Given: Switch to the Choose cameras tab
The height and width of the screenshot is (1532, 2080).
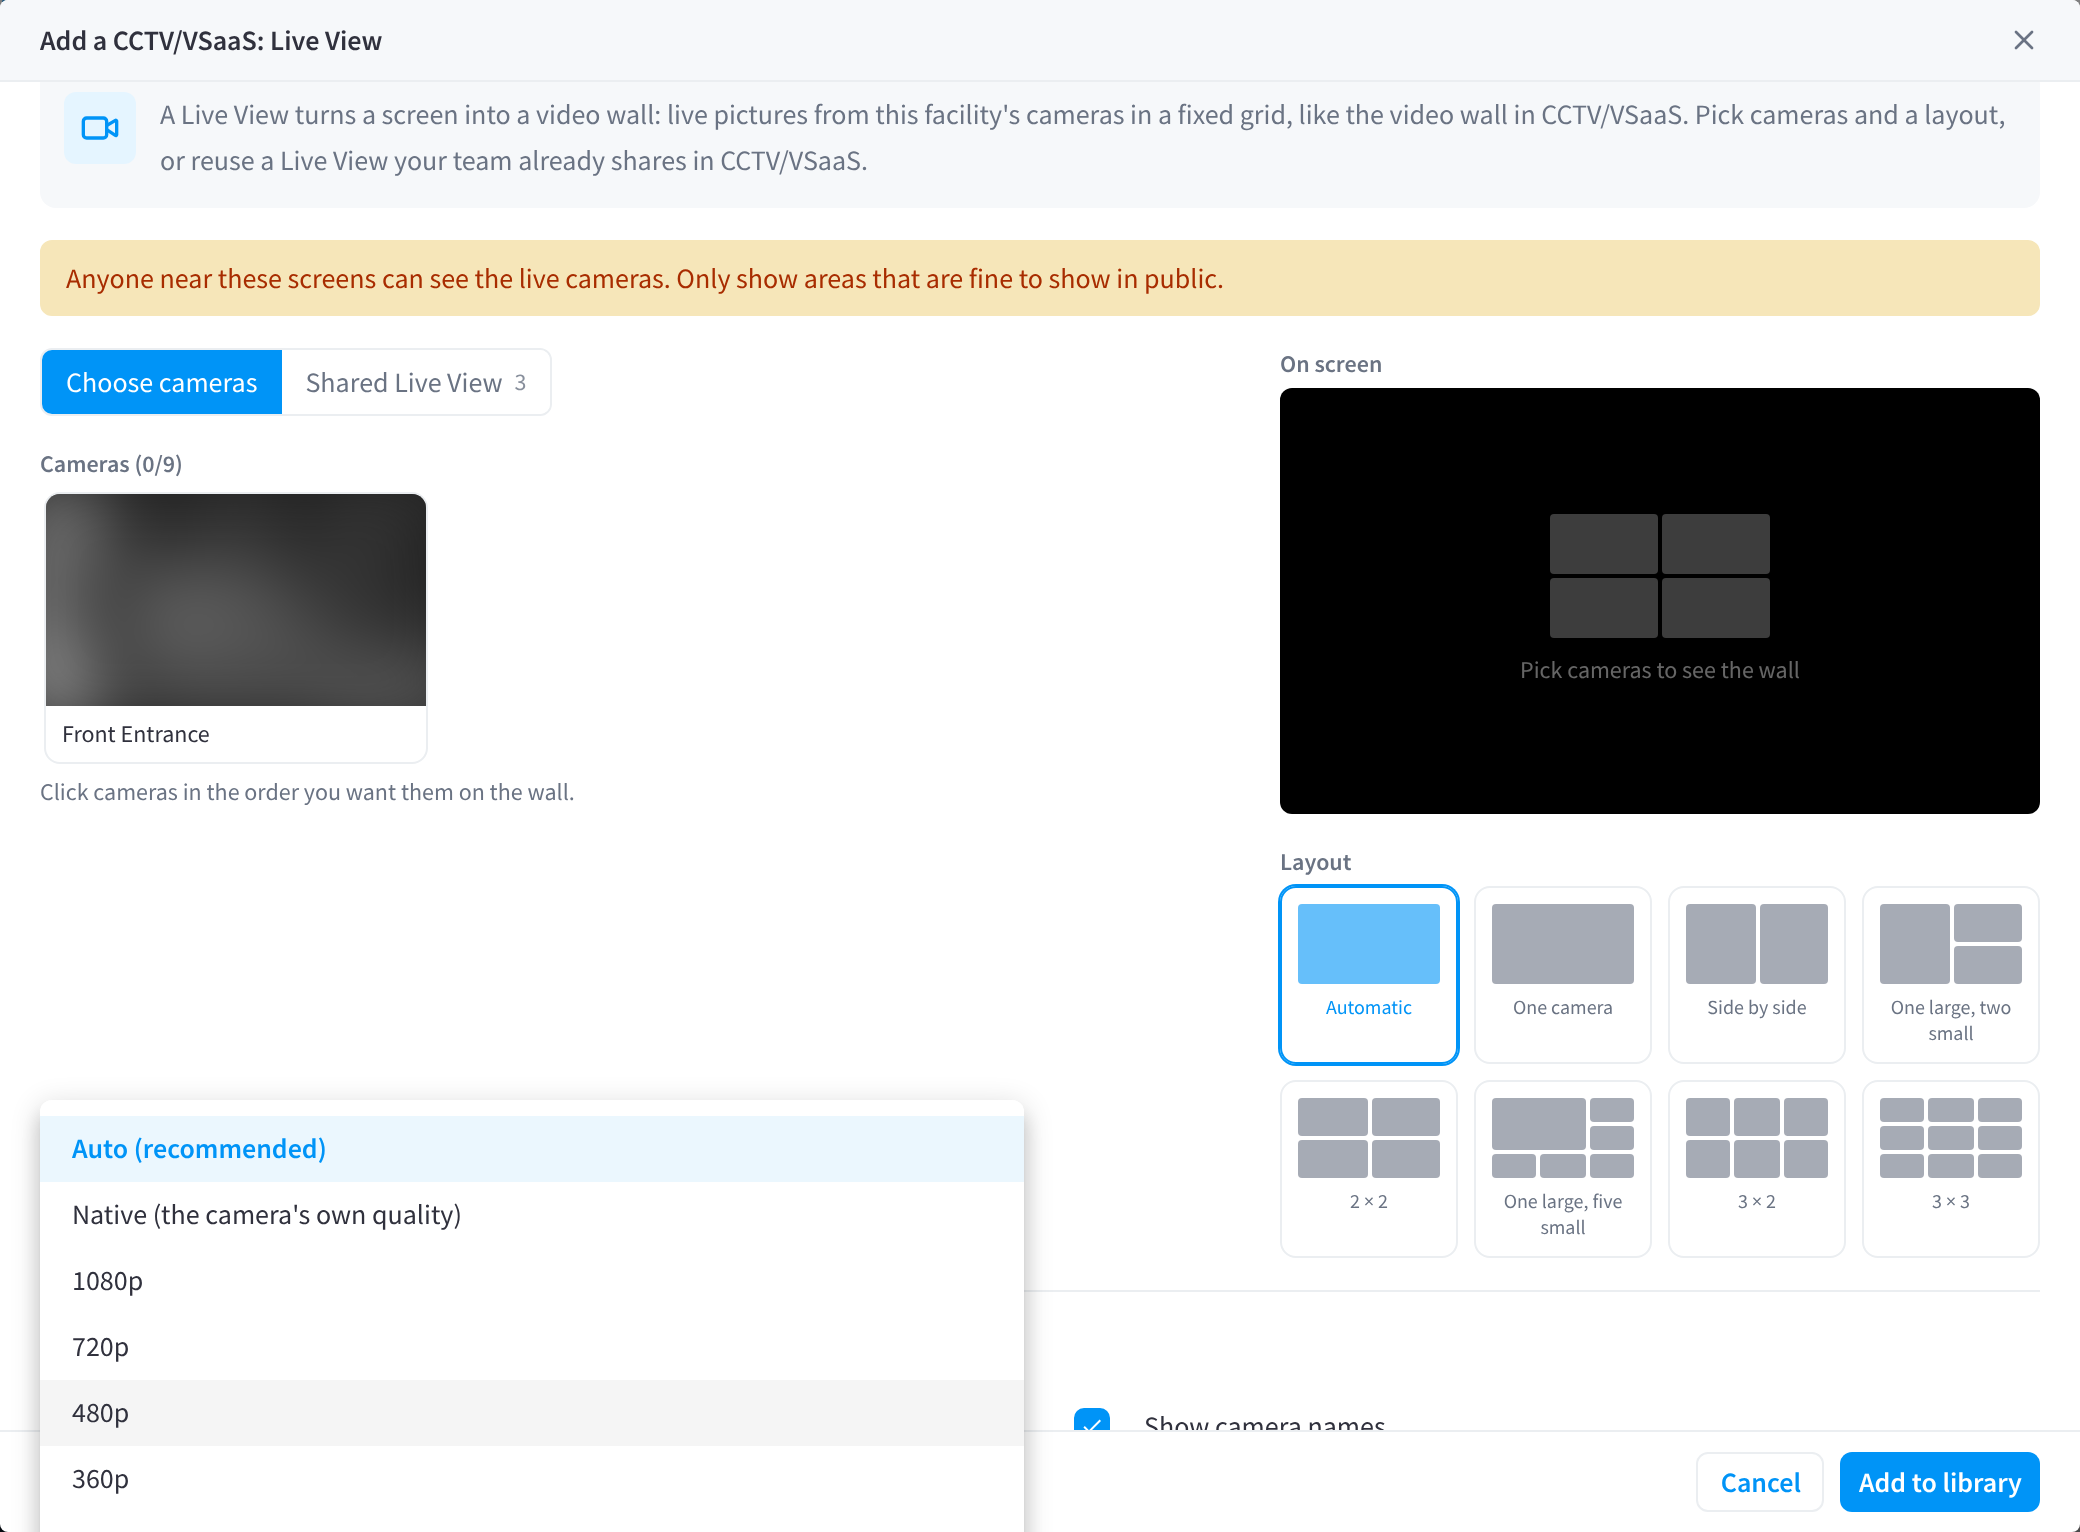Looking at the screenshot, I should (162, 382).
